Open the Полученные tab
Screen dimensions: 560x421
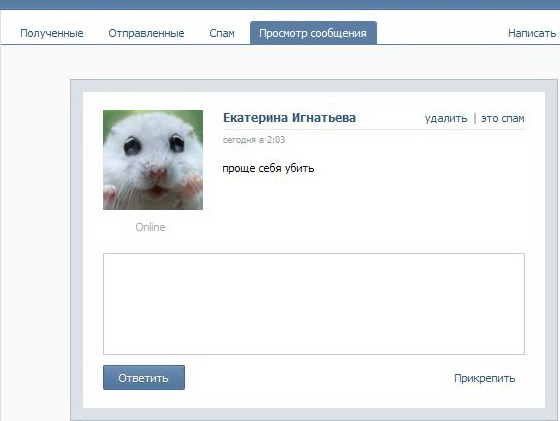[52, 33]
